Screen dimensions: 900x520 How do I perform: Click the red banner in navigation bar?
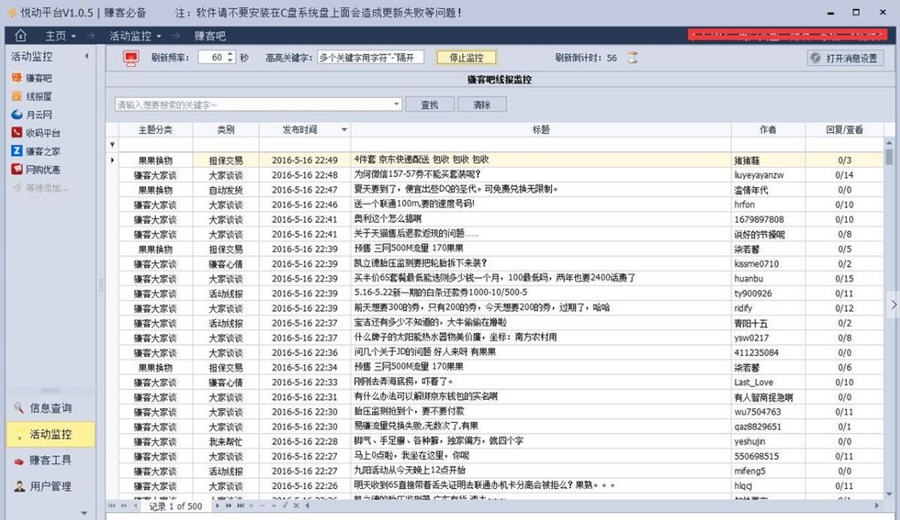(x=787, y=36)
